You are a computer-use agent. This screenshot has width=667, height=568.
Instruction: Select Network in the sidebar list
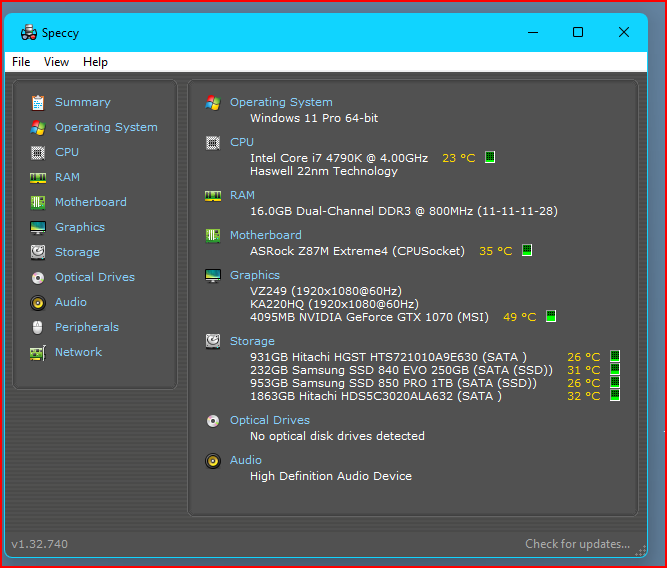(78, 352)
